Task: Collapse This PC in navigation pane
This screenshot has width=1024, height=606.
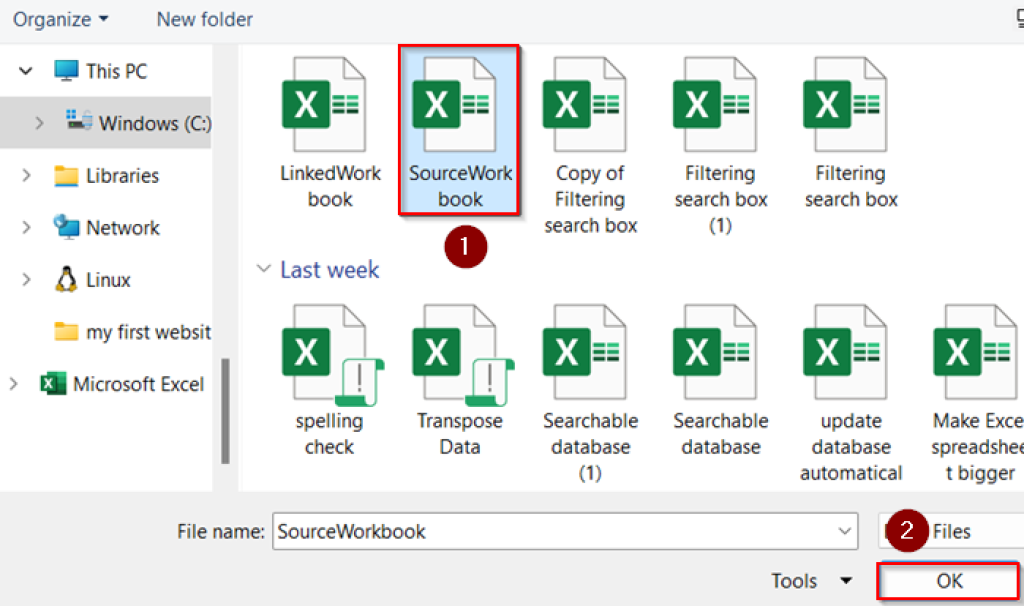Action: pos(24,70)
